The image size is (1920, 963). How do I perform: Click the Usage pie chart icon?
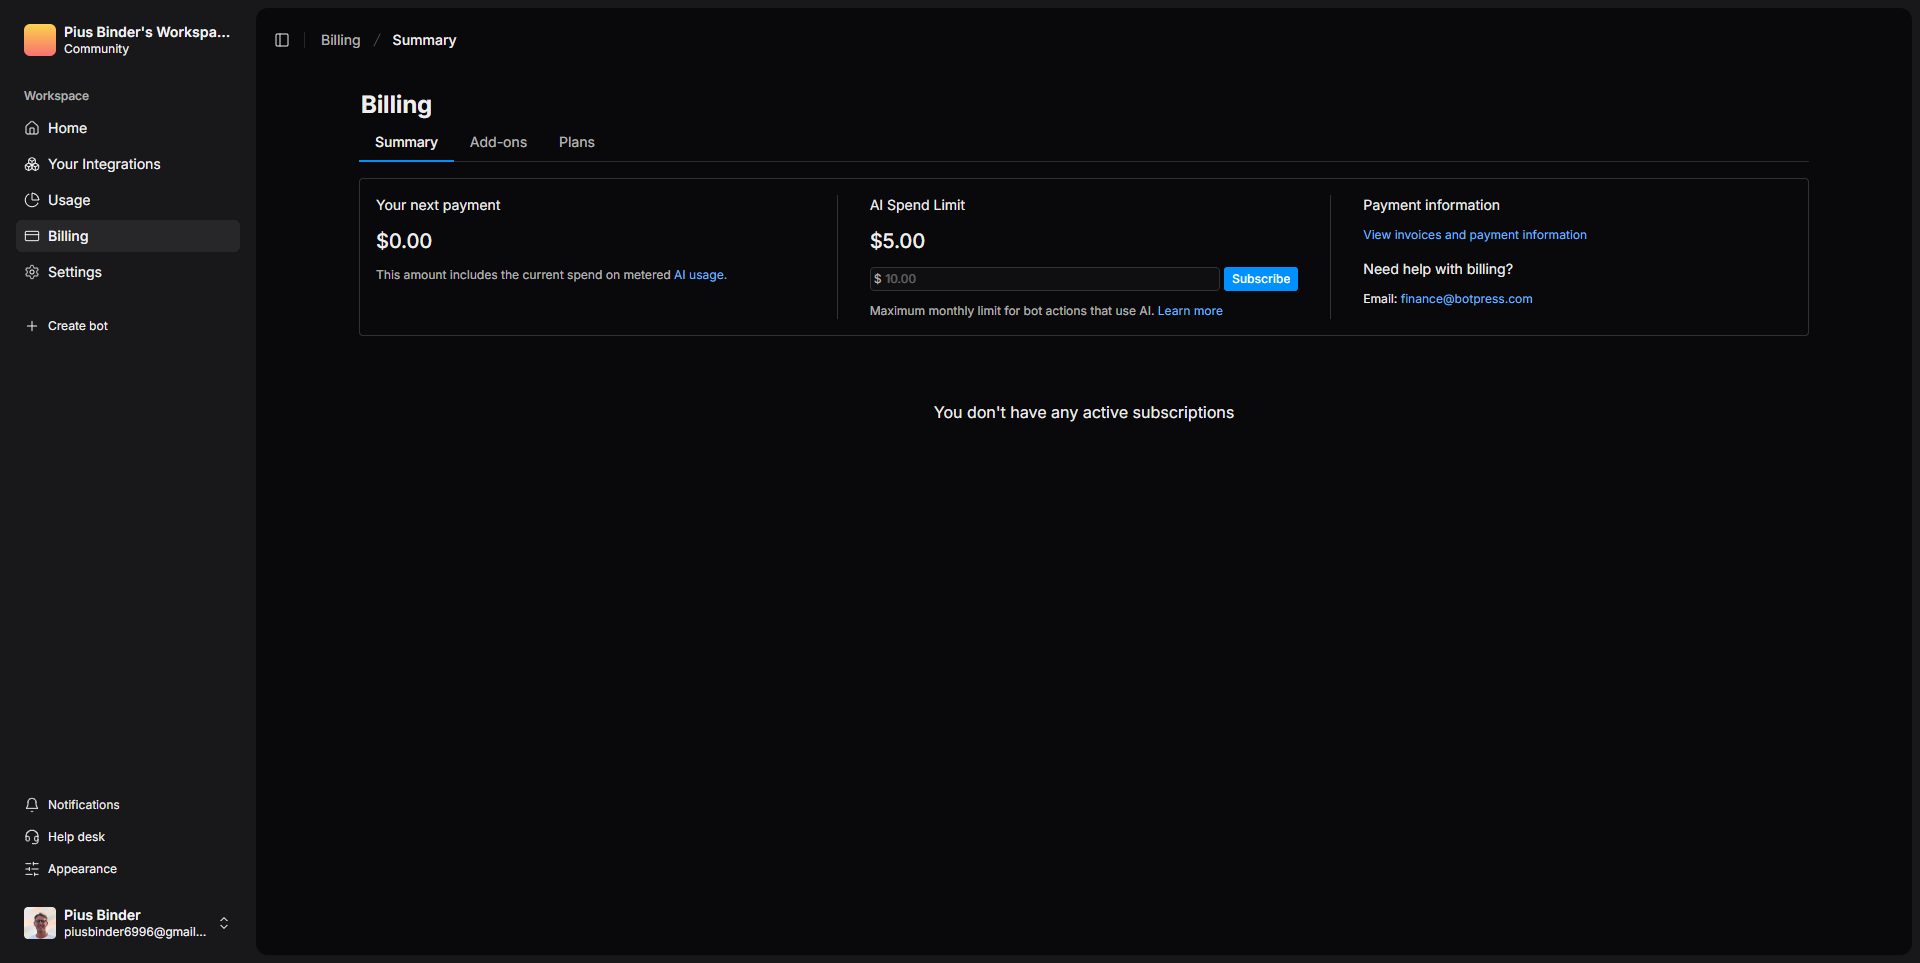(x=32, y=200)
